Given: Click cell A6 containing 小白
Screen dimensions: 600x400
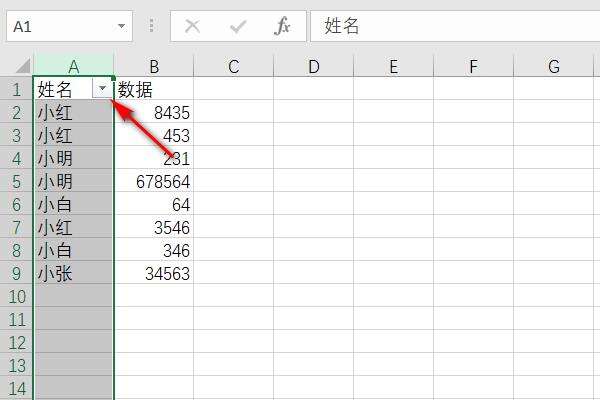Looking at the screenshot, I should click(73, 204).
